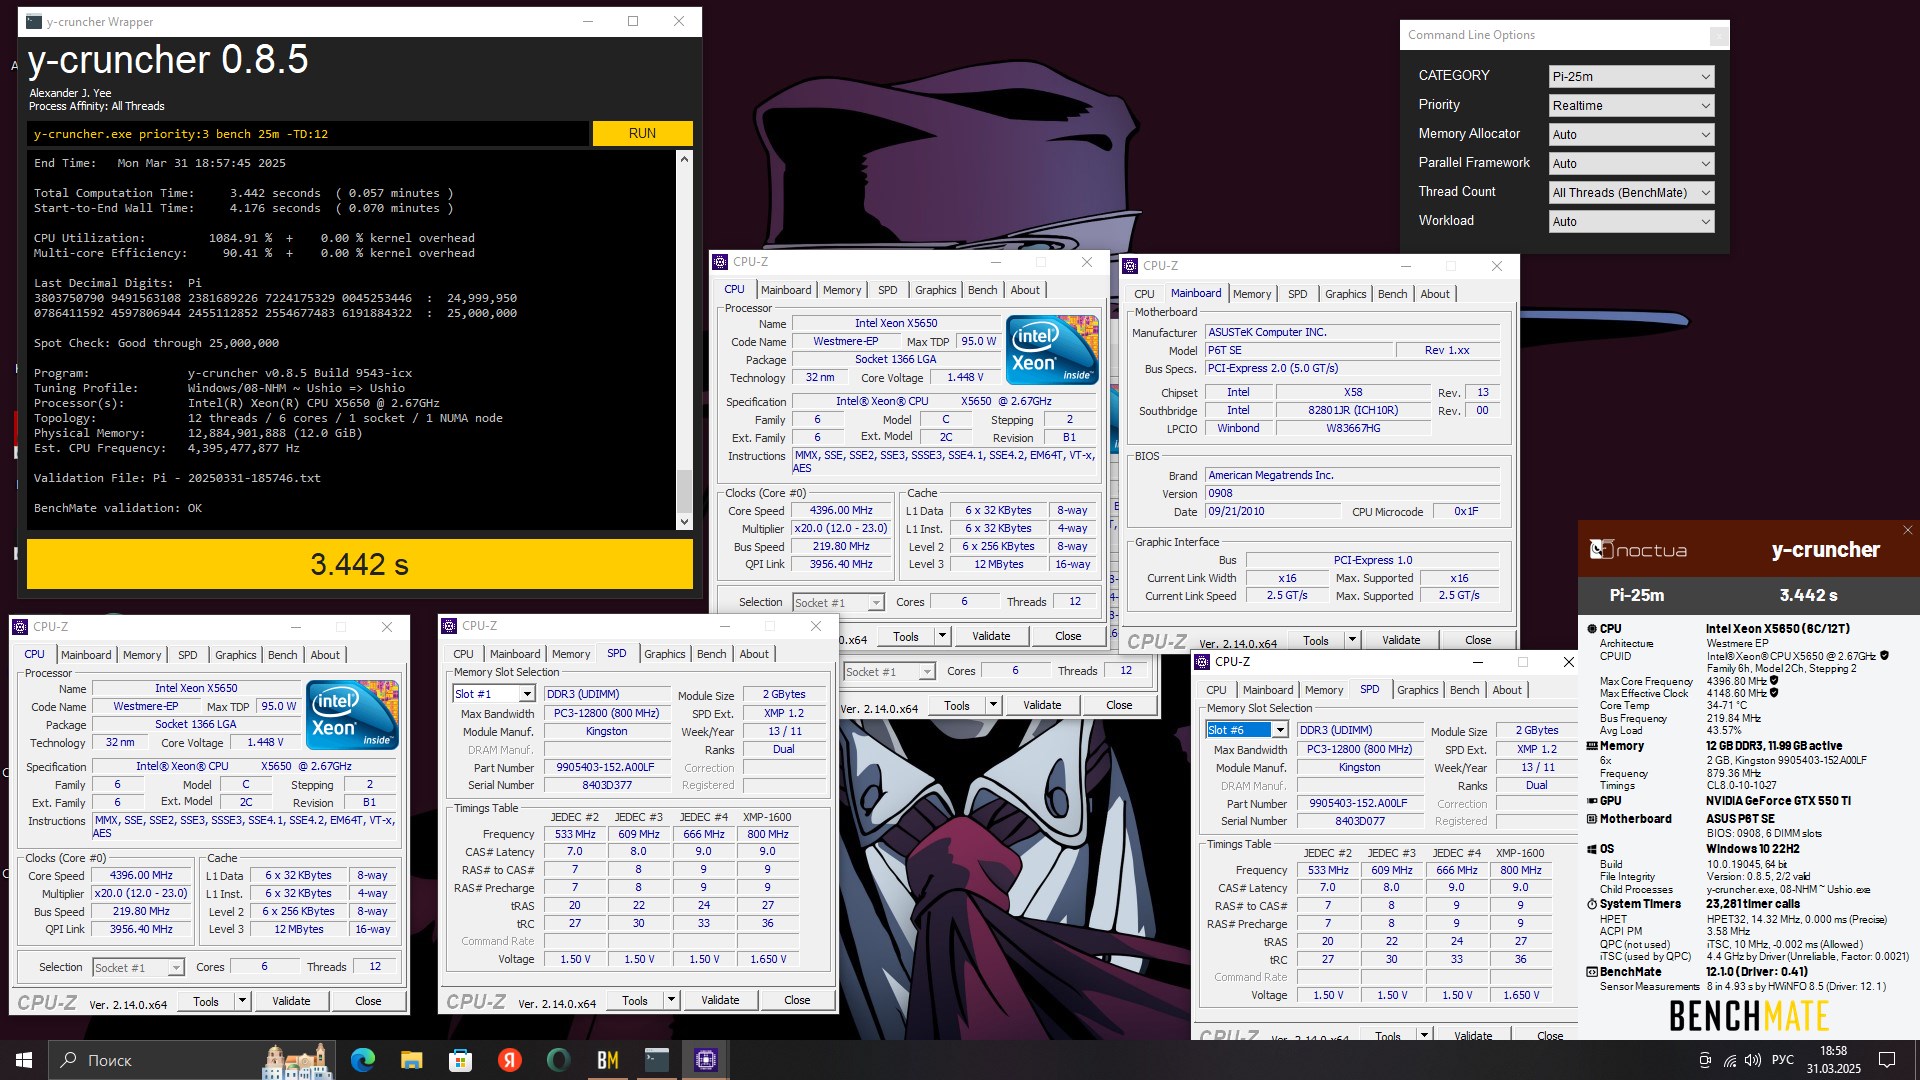Viewport: 1920px width, 1080px height.
Task: Open the Workload dropdown
Action: pyautogui.click(x=1631, y=221)
